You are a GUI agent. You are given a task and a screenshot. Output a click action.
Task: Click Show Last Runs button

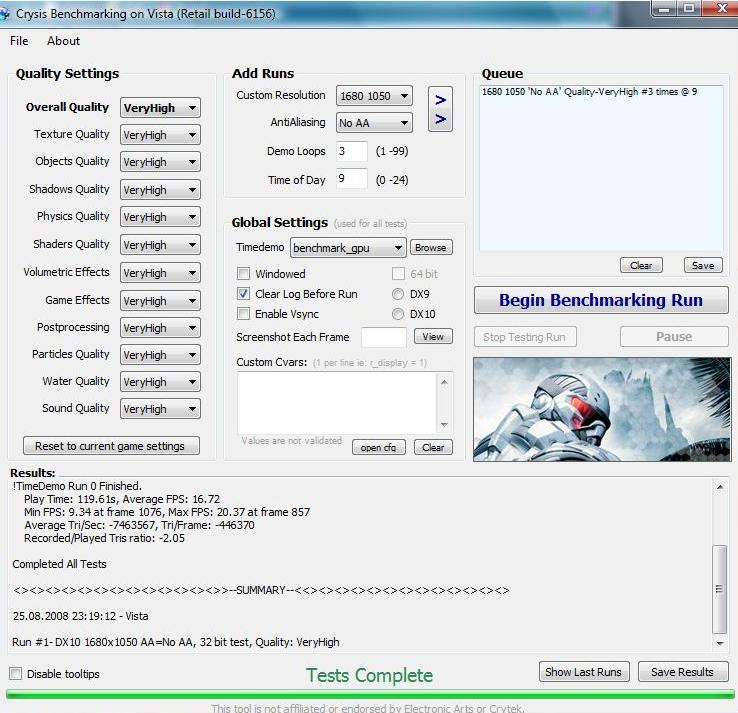pos(584,672)
